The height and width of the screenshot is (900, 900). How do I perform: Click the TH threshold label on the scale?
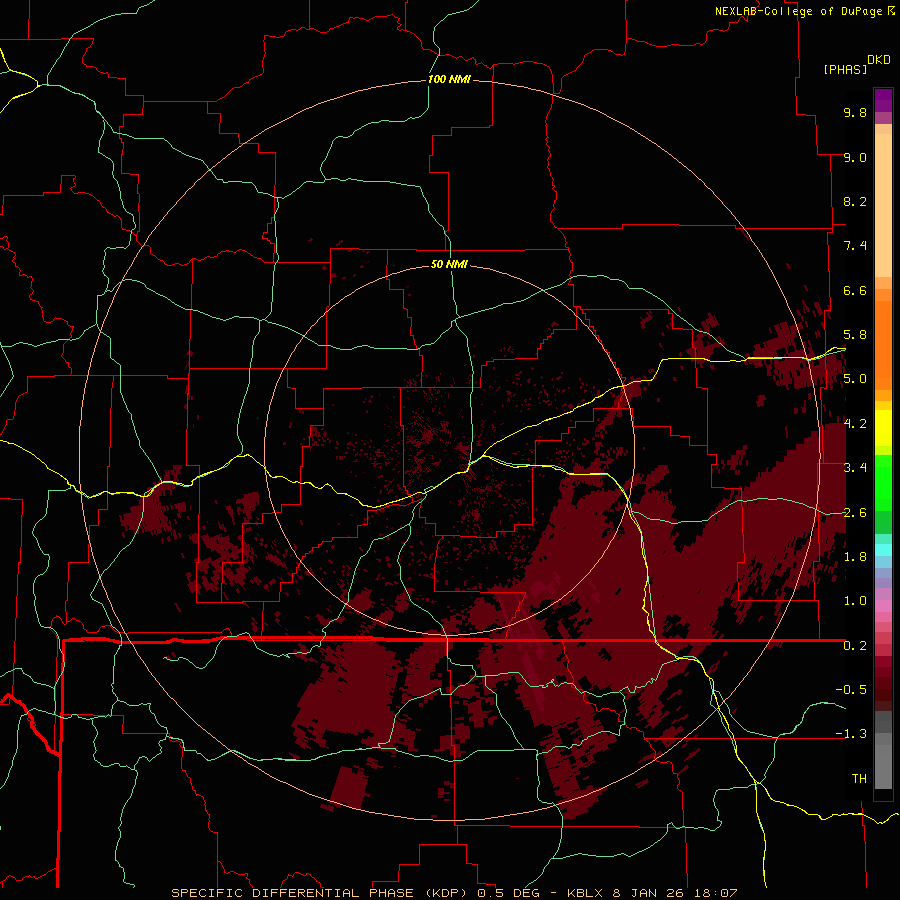[859, 779]
